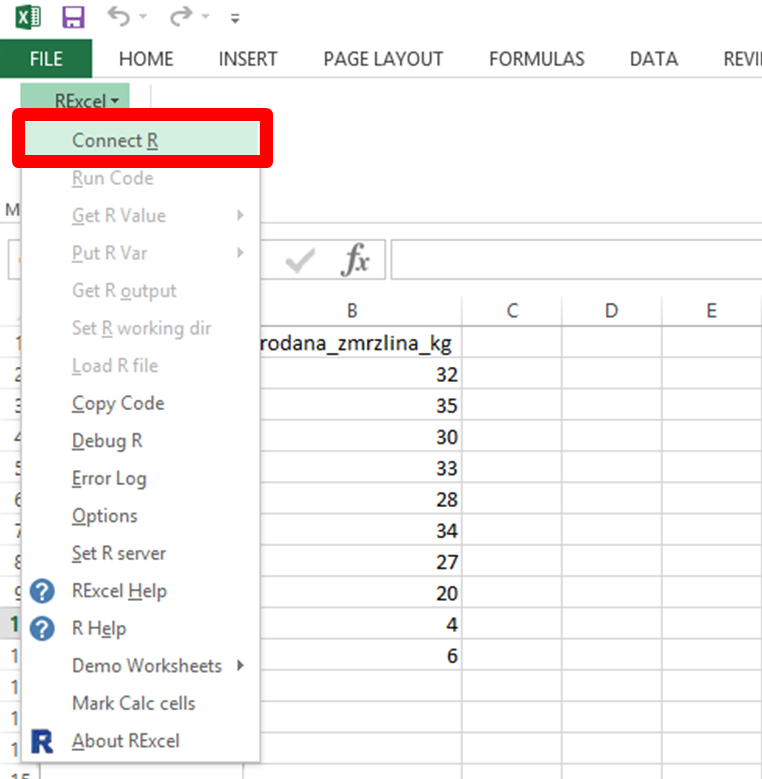
Task: Switch to the DATA tab
Action: [x=654, y=59]
